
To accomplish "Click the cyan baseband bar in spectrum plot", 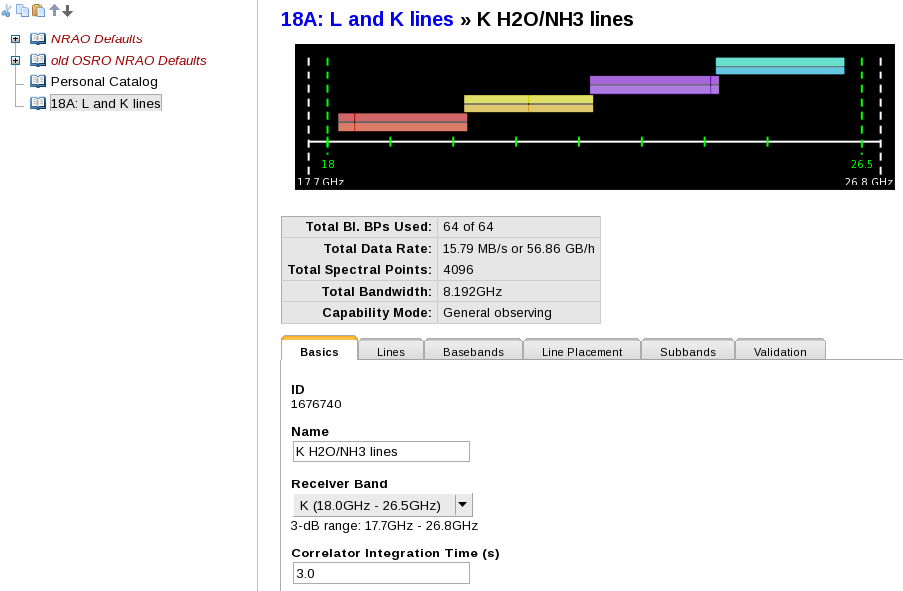I will point(779,66).
